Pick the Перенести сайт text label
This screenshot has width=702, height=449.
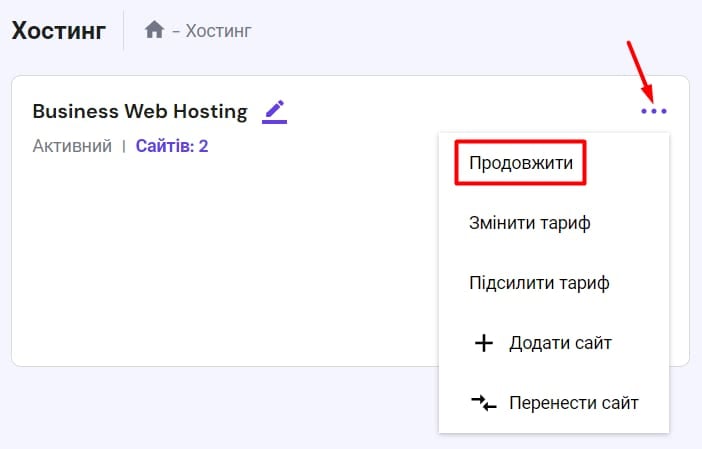[x=573, y=403]
